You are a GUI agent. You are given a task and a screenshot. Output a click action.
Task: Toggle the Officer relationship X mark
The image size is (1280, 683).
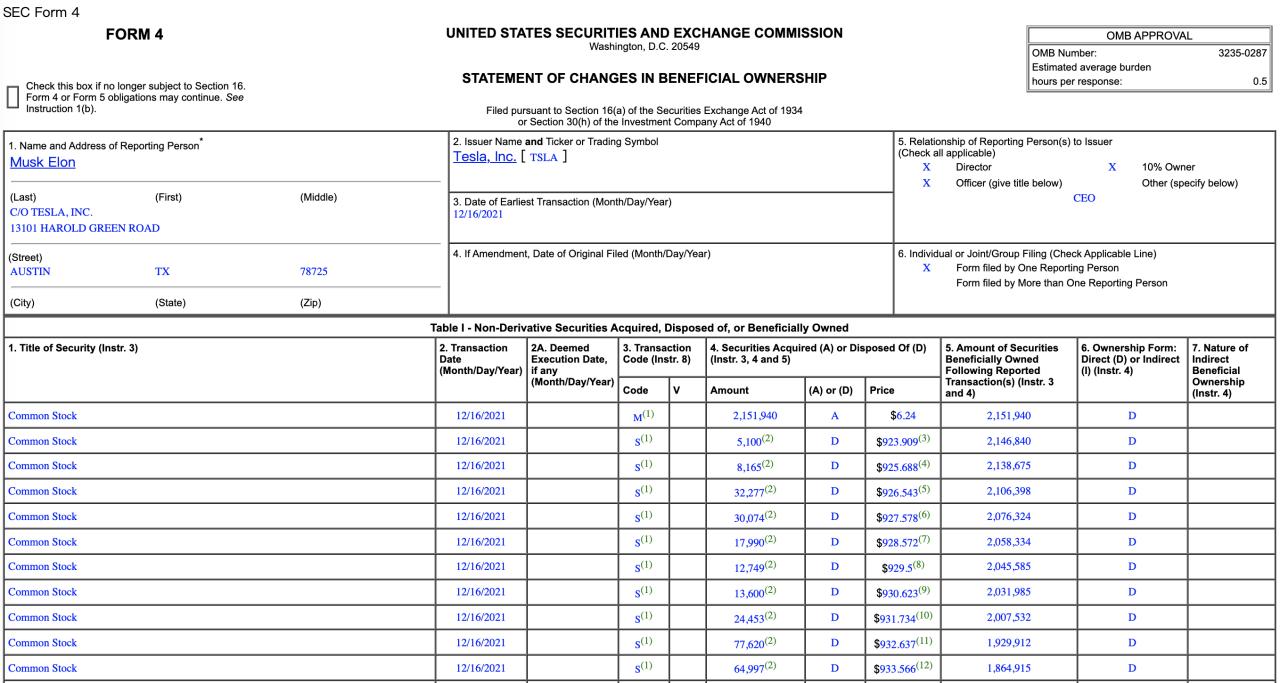click(926, 183)
